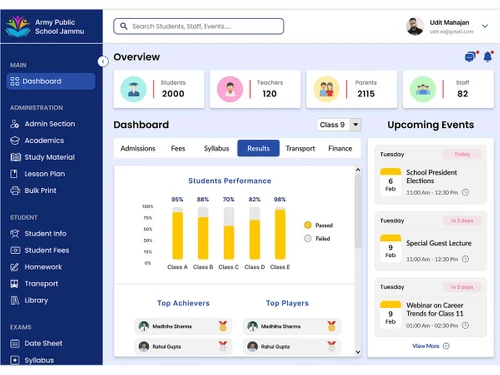500x375 pixels.
Task: Open Dashboard in the sidebar
Action: click(51, 81)
